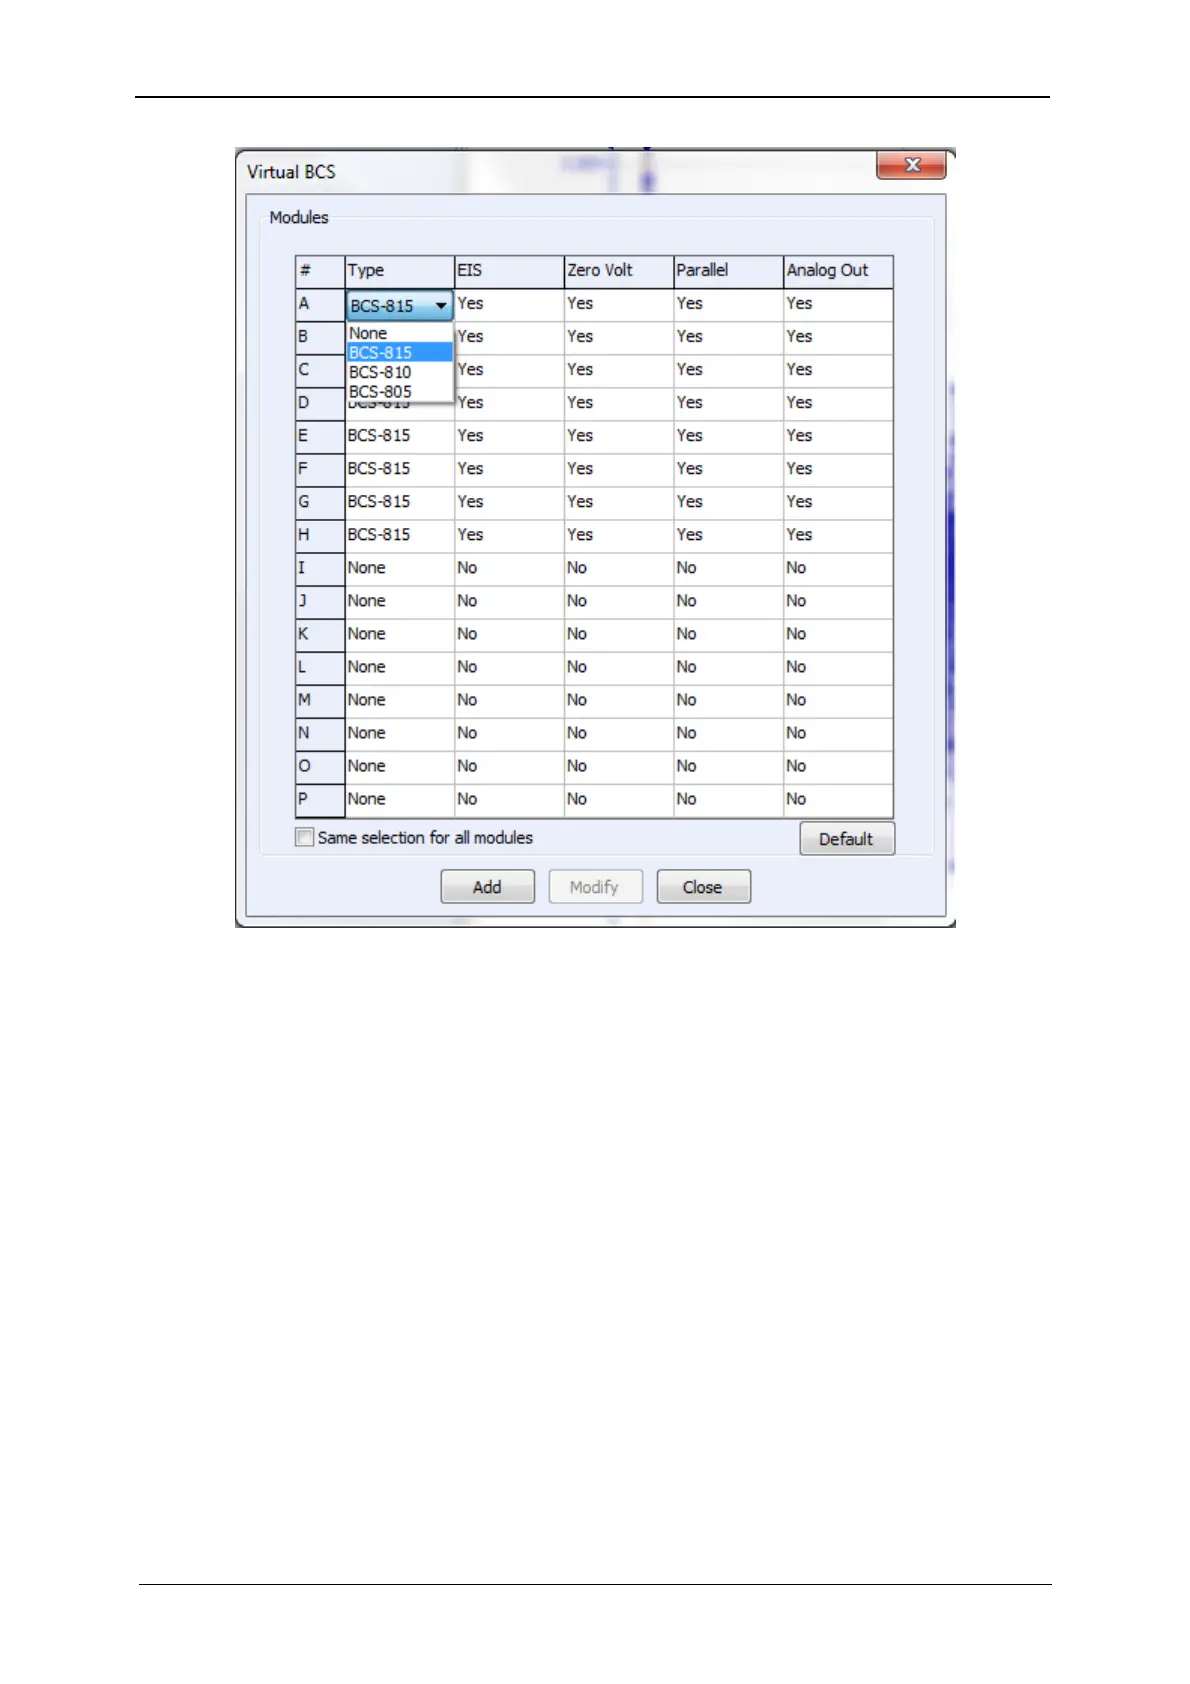The image size is (1190, 1684).
Task: Click the Zero Volt Yes cell in row F
Action: point(619,469)
